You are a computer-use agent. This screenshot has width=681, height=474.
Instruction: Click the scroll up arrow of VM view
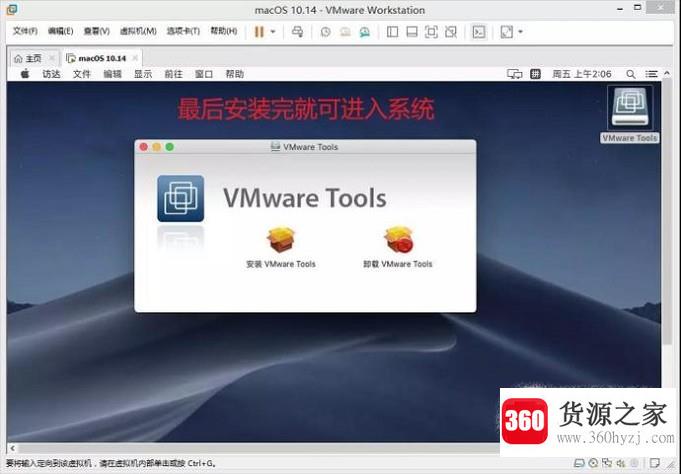(x=667, y=73)
